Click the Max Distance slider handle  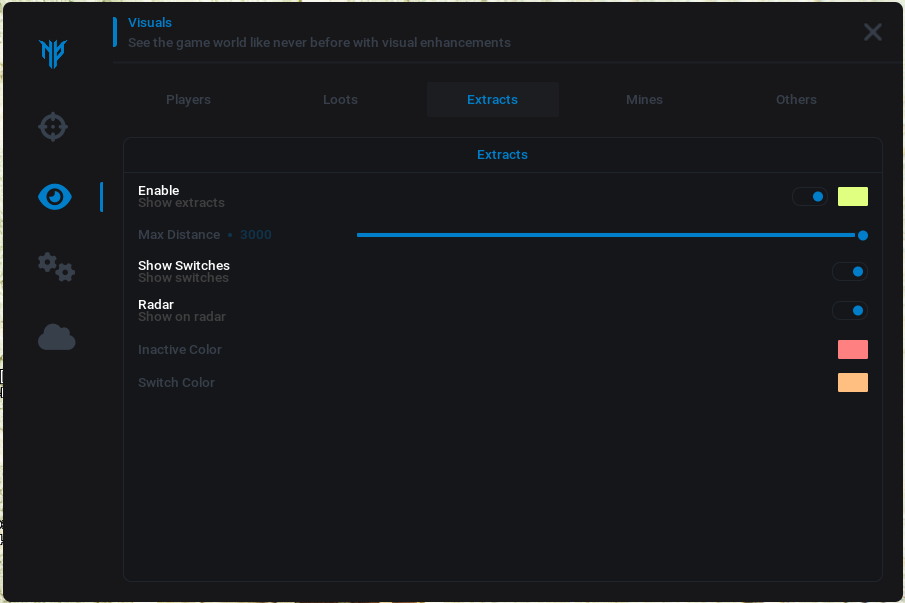coord(862,235)
